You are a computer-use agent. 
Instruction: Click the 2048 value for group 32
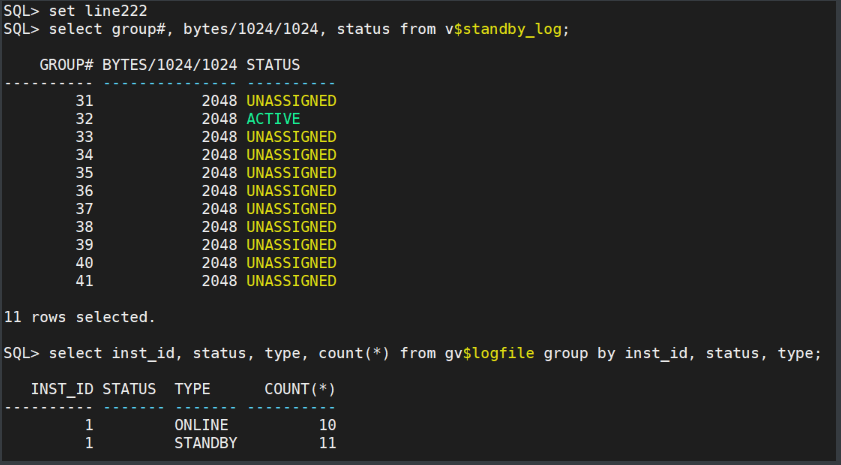[219, 119]
